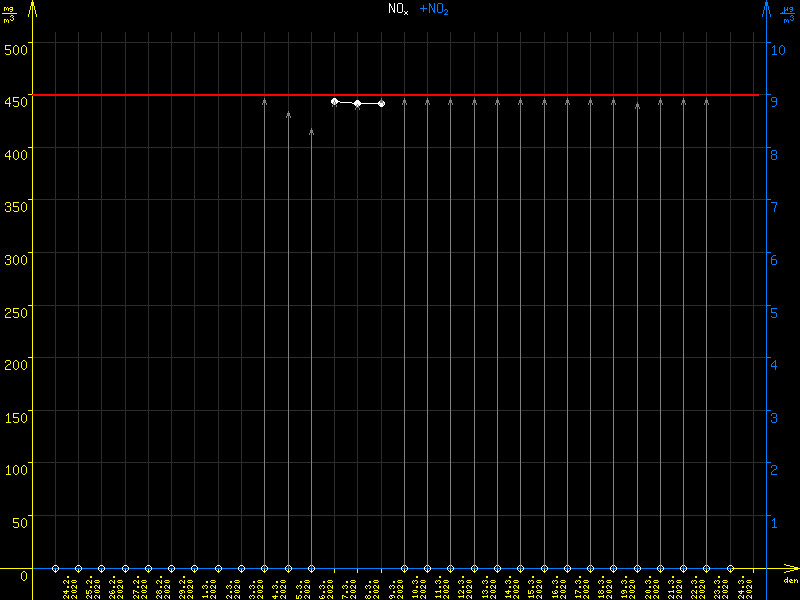This screenshot has height=600, width=800.
Task: Click the NOx legend label at top
Action: (398, 9)
